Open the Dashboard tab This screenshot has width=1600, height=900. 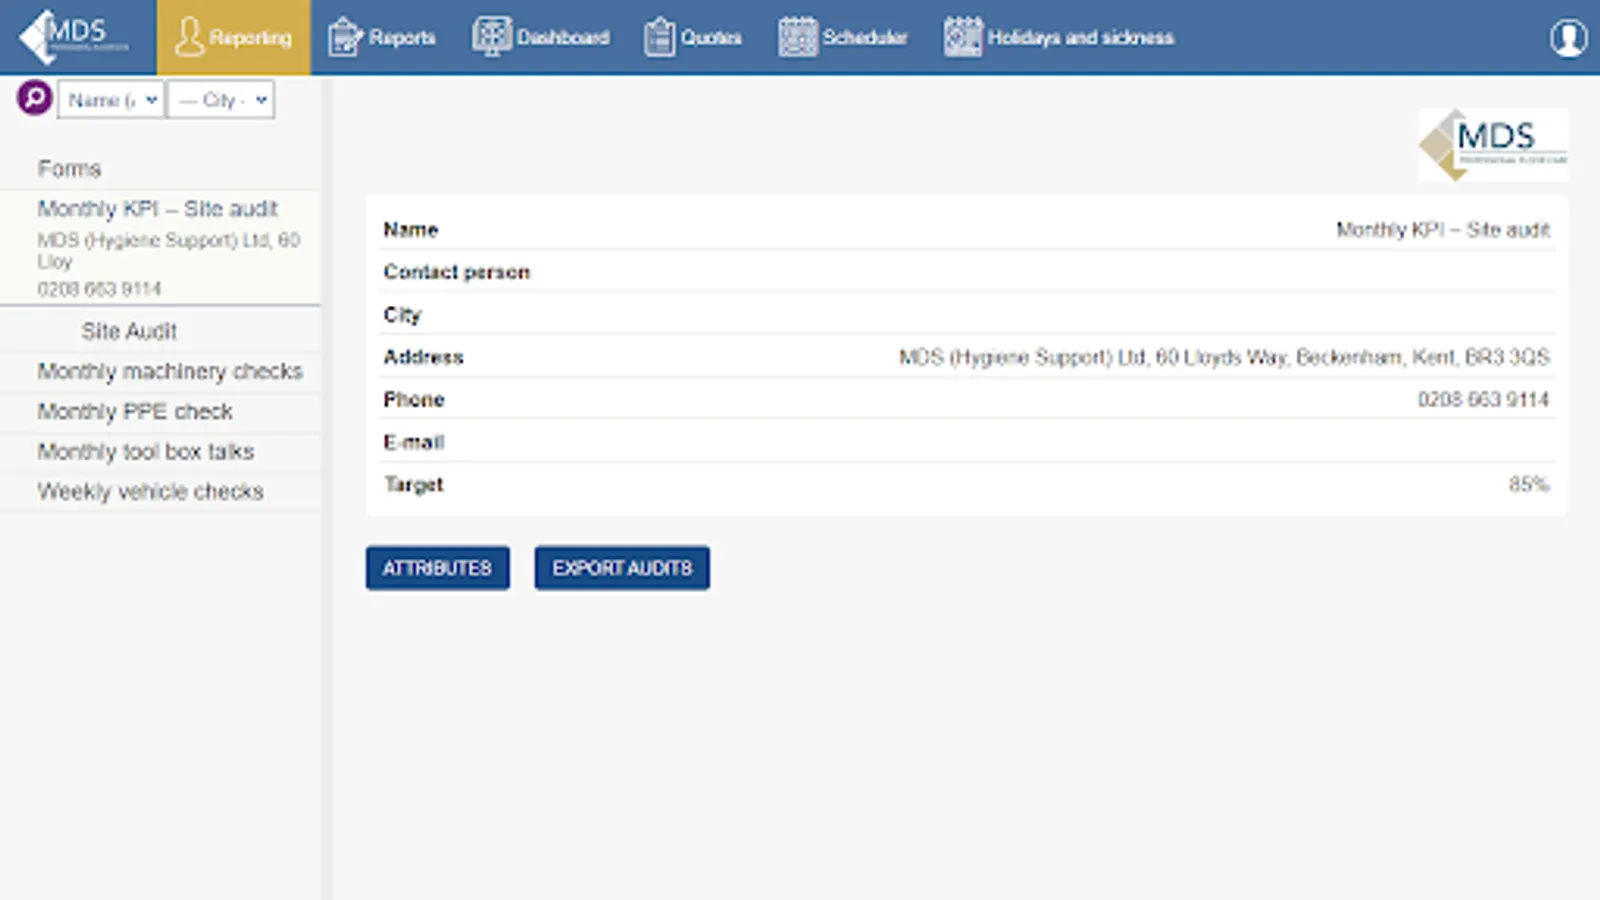click(x=541, y=37)
